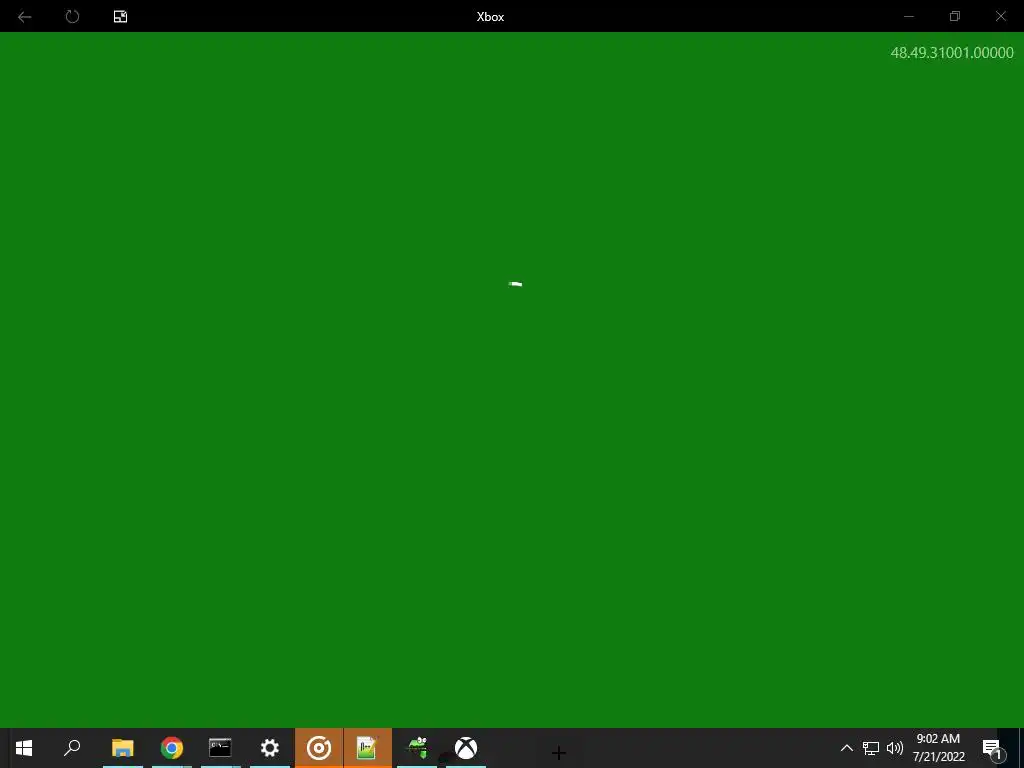Click version text 48.49.31001.00000
The width and height of the screenshot is (1024, 768).
tap(952, 52)
